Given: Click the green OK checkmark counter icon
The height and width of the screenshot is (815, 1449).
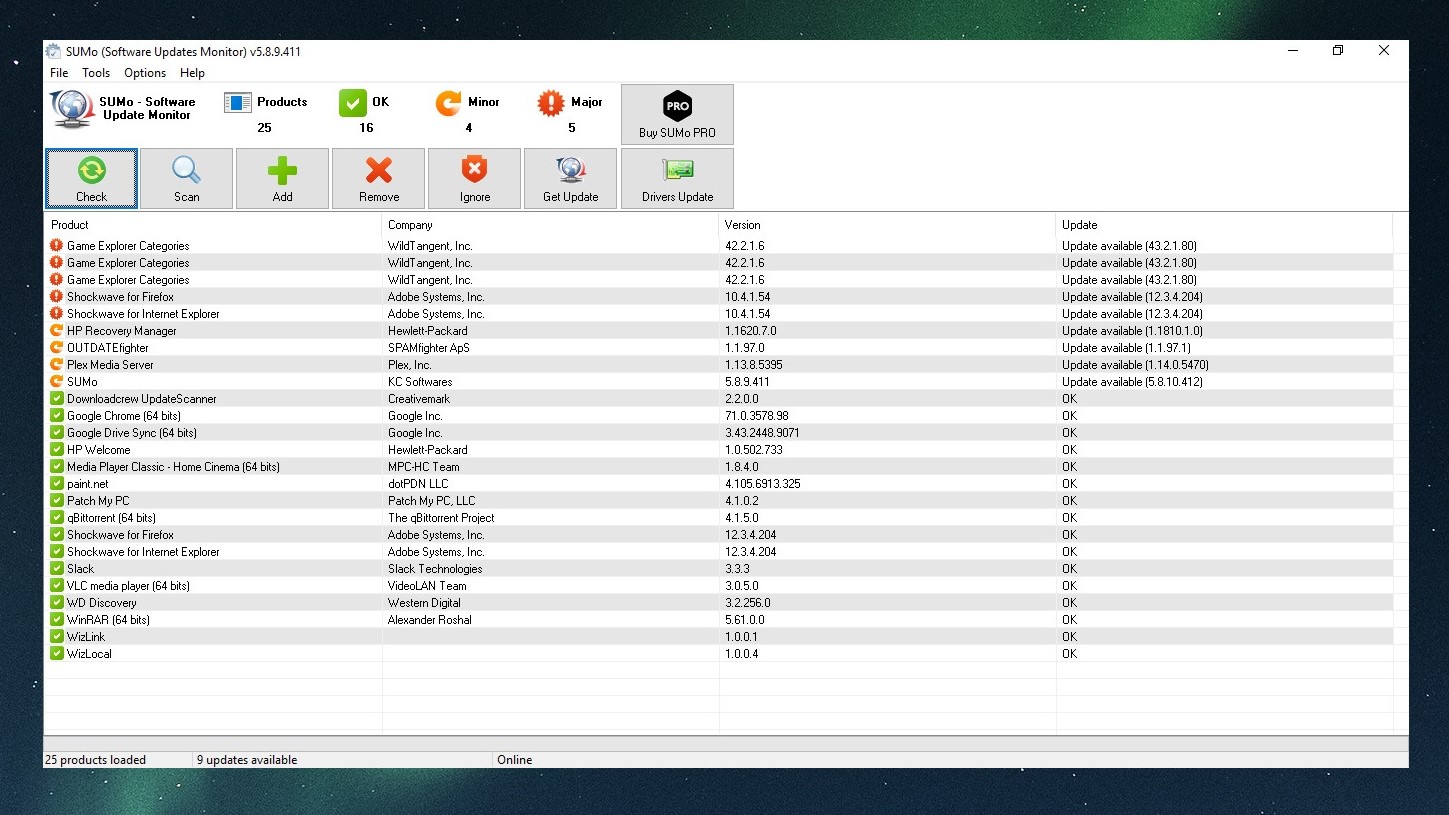Looking at the screenshot, I should 353,102.
